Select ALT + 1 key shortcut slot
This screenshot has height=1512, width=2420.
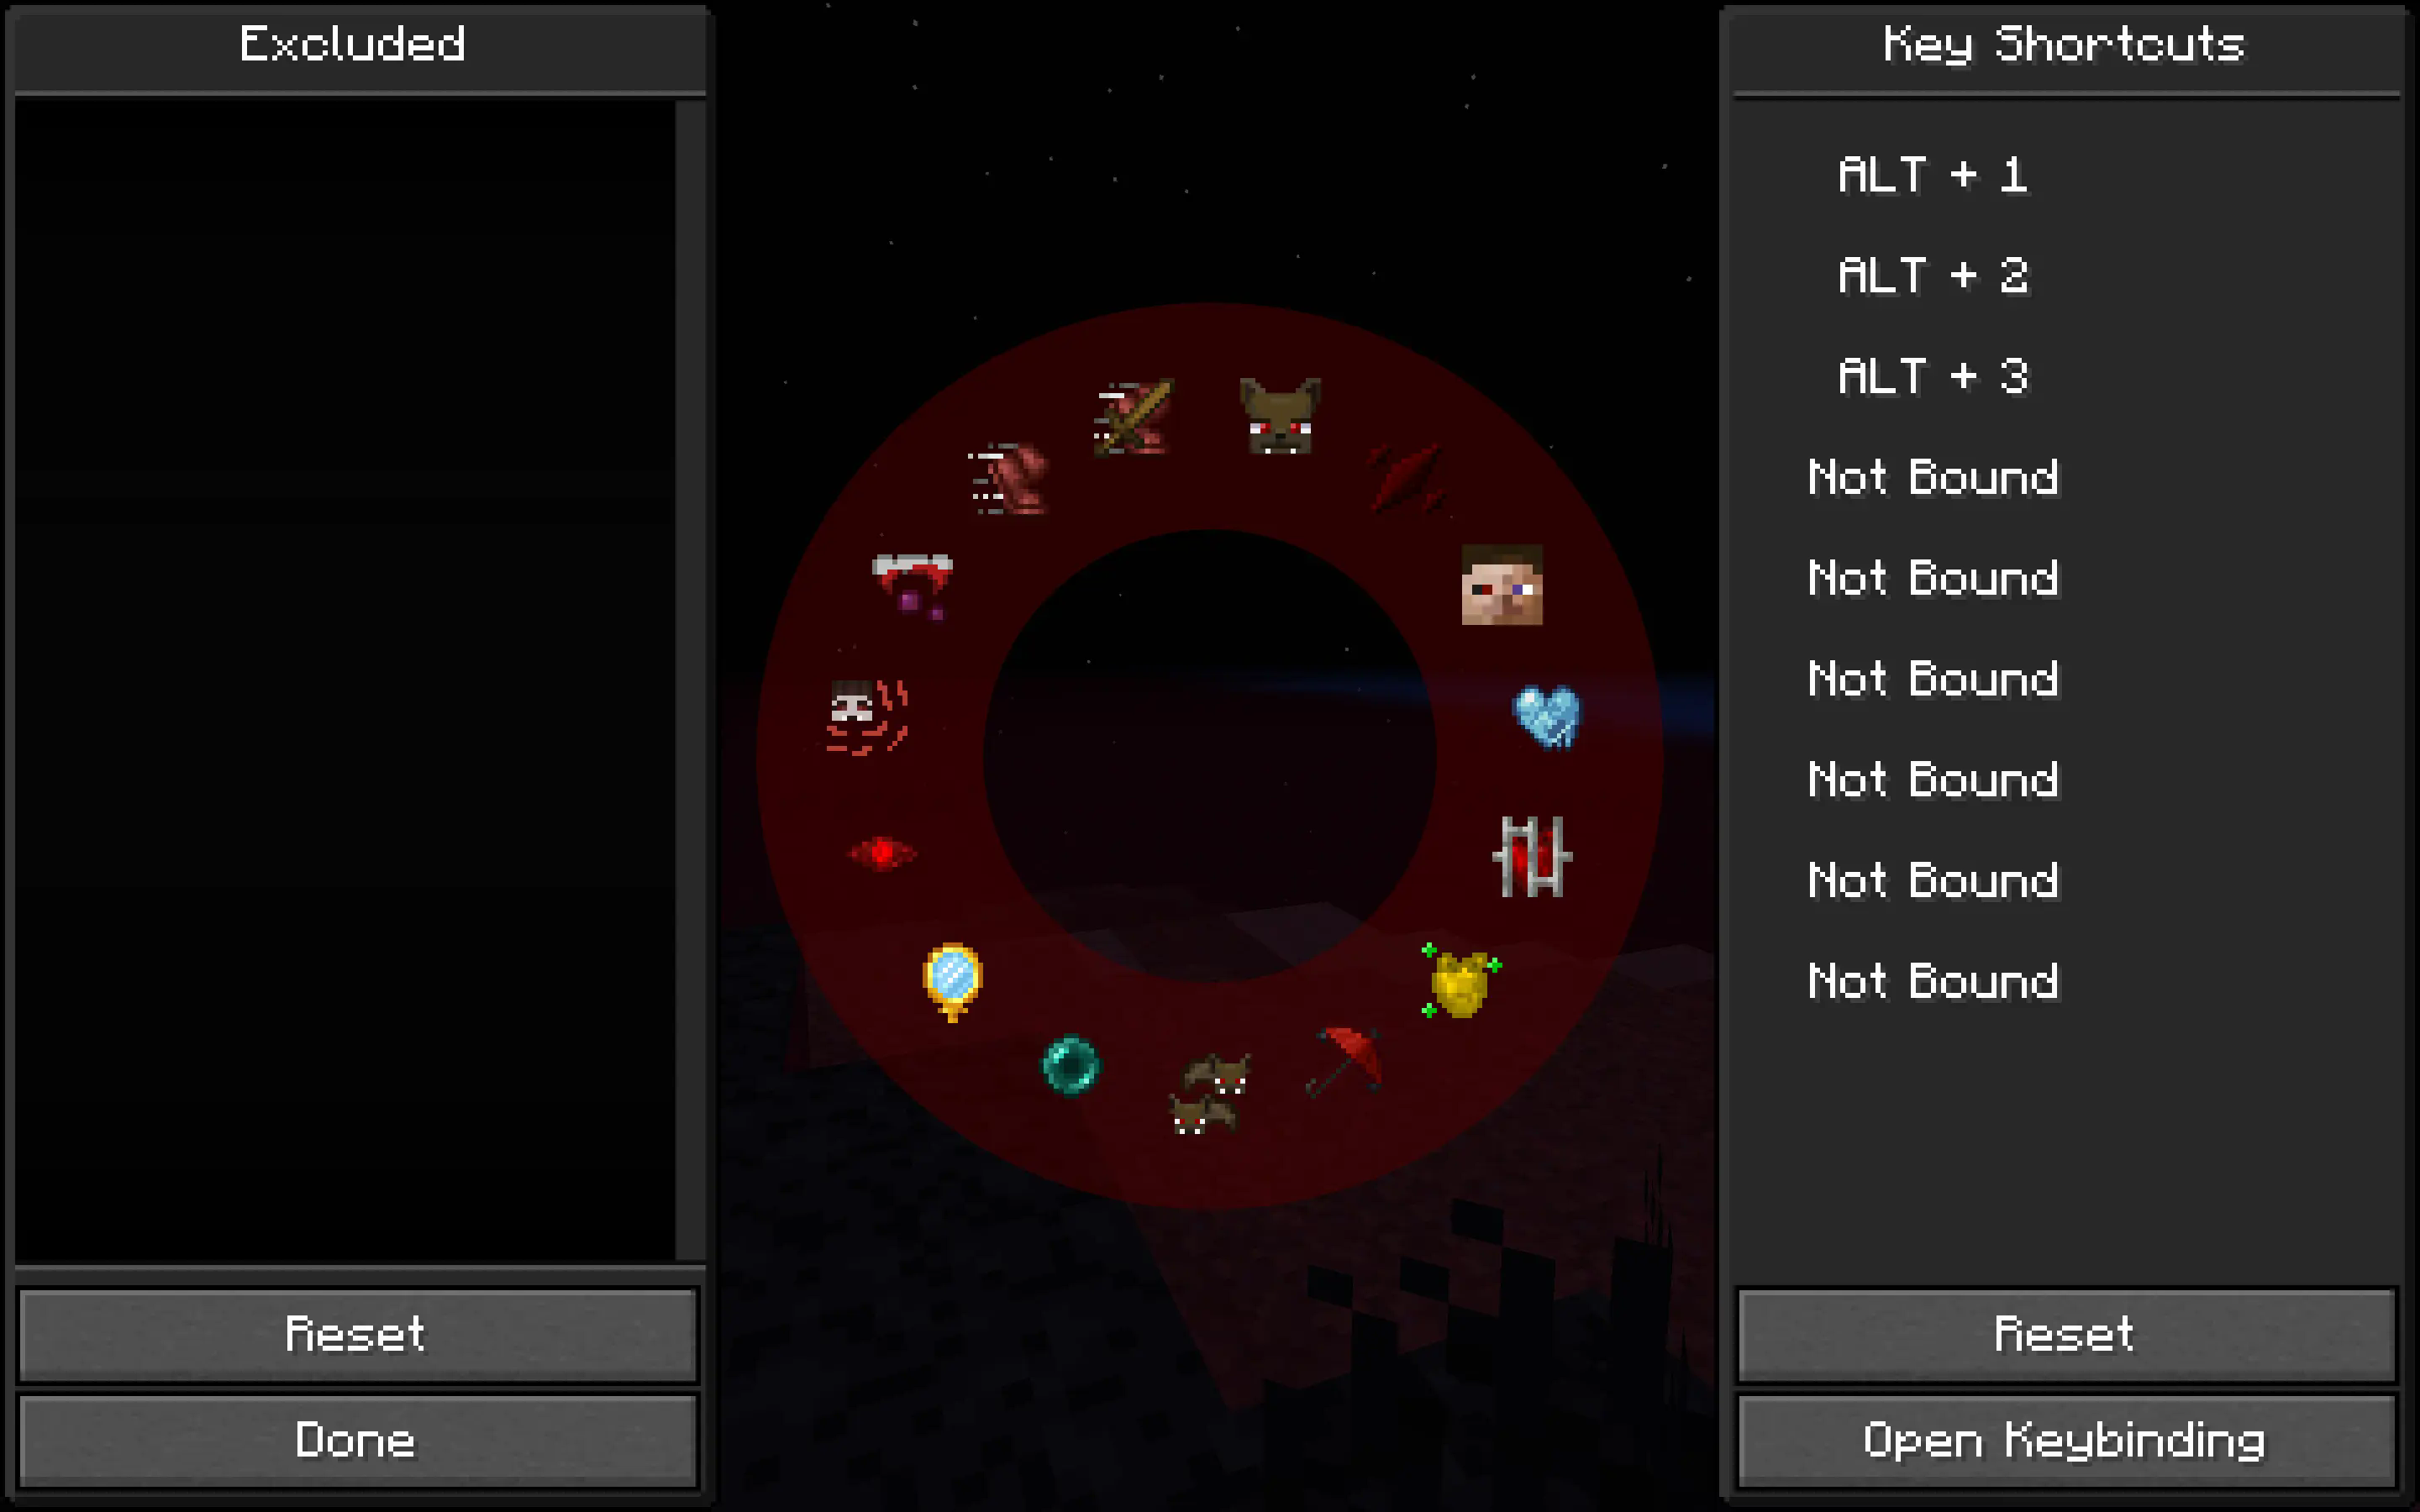click(x=1932, y=172)
